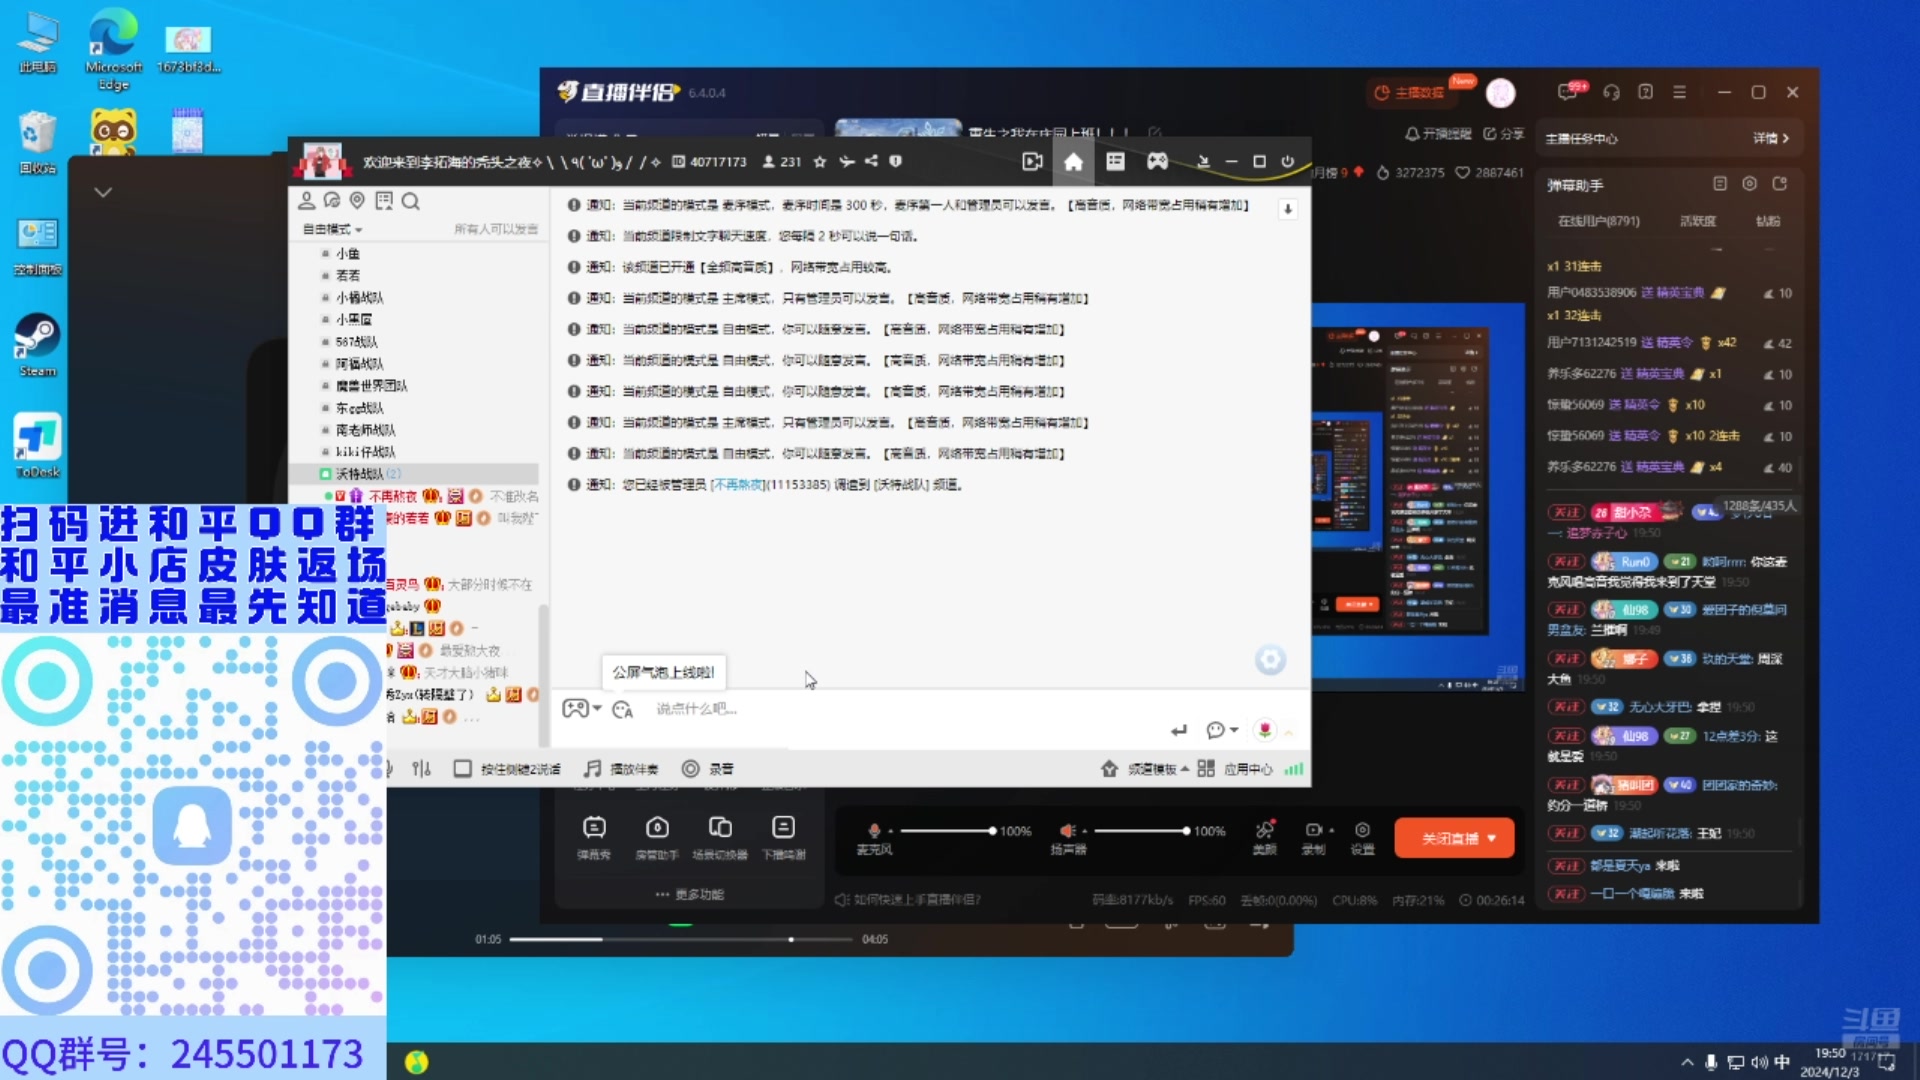
Task: Adjust the 麦克风 volume slider
Action: 947,831
